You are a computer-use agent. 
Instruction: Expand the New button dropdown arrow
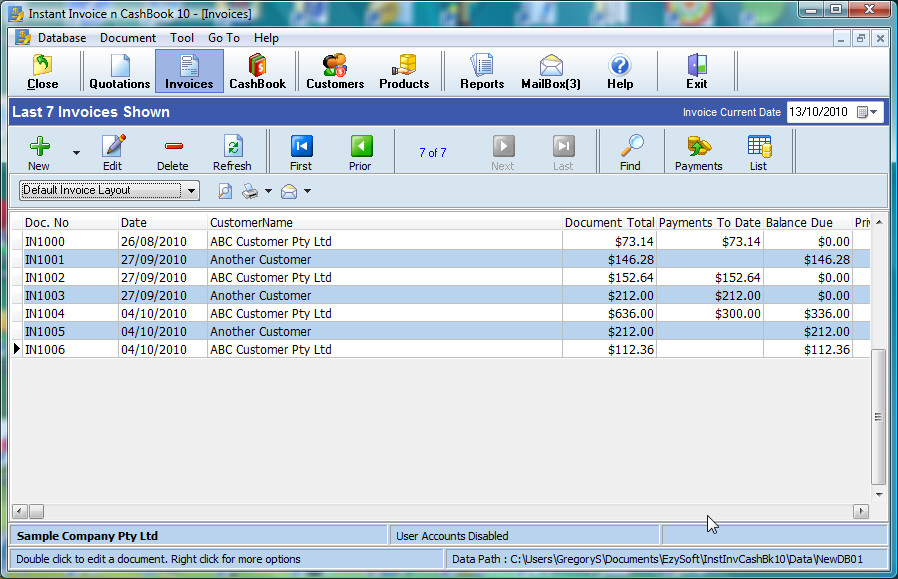click(x=76, y=153)
